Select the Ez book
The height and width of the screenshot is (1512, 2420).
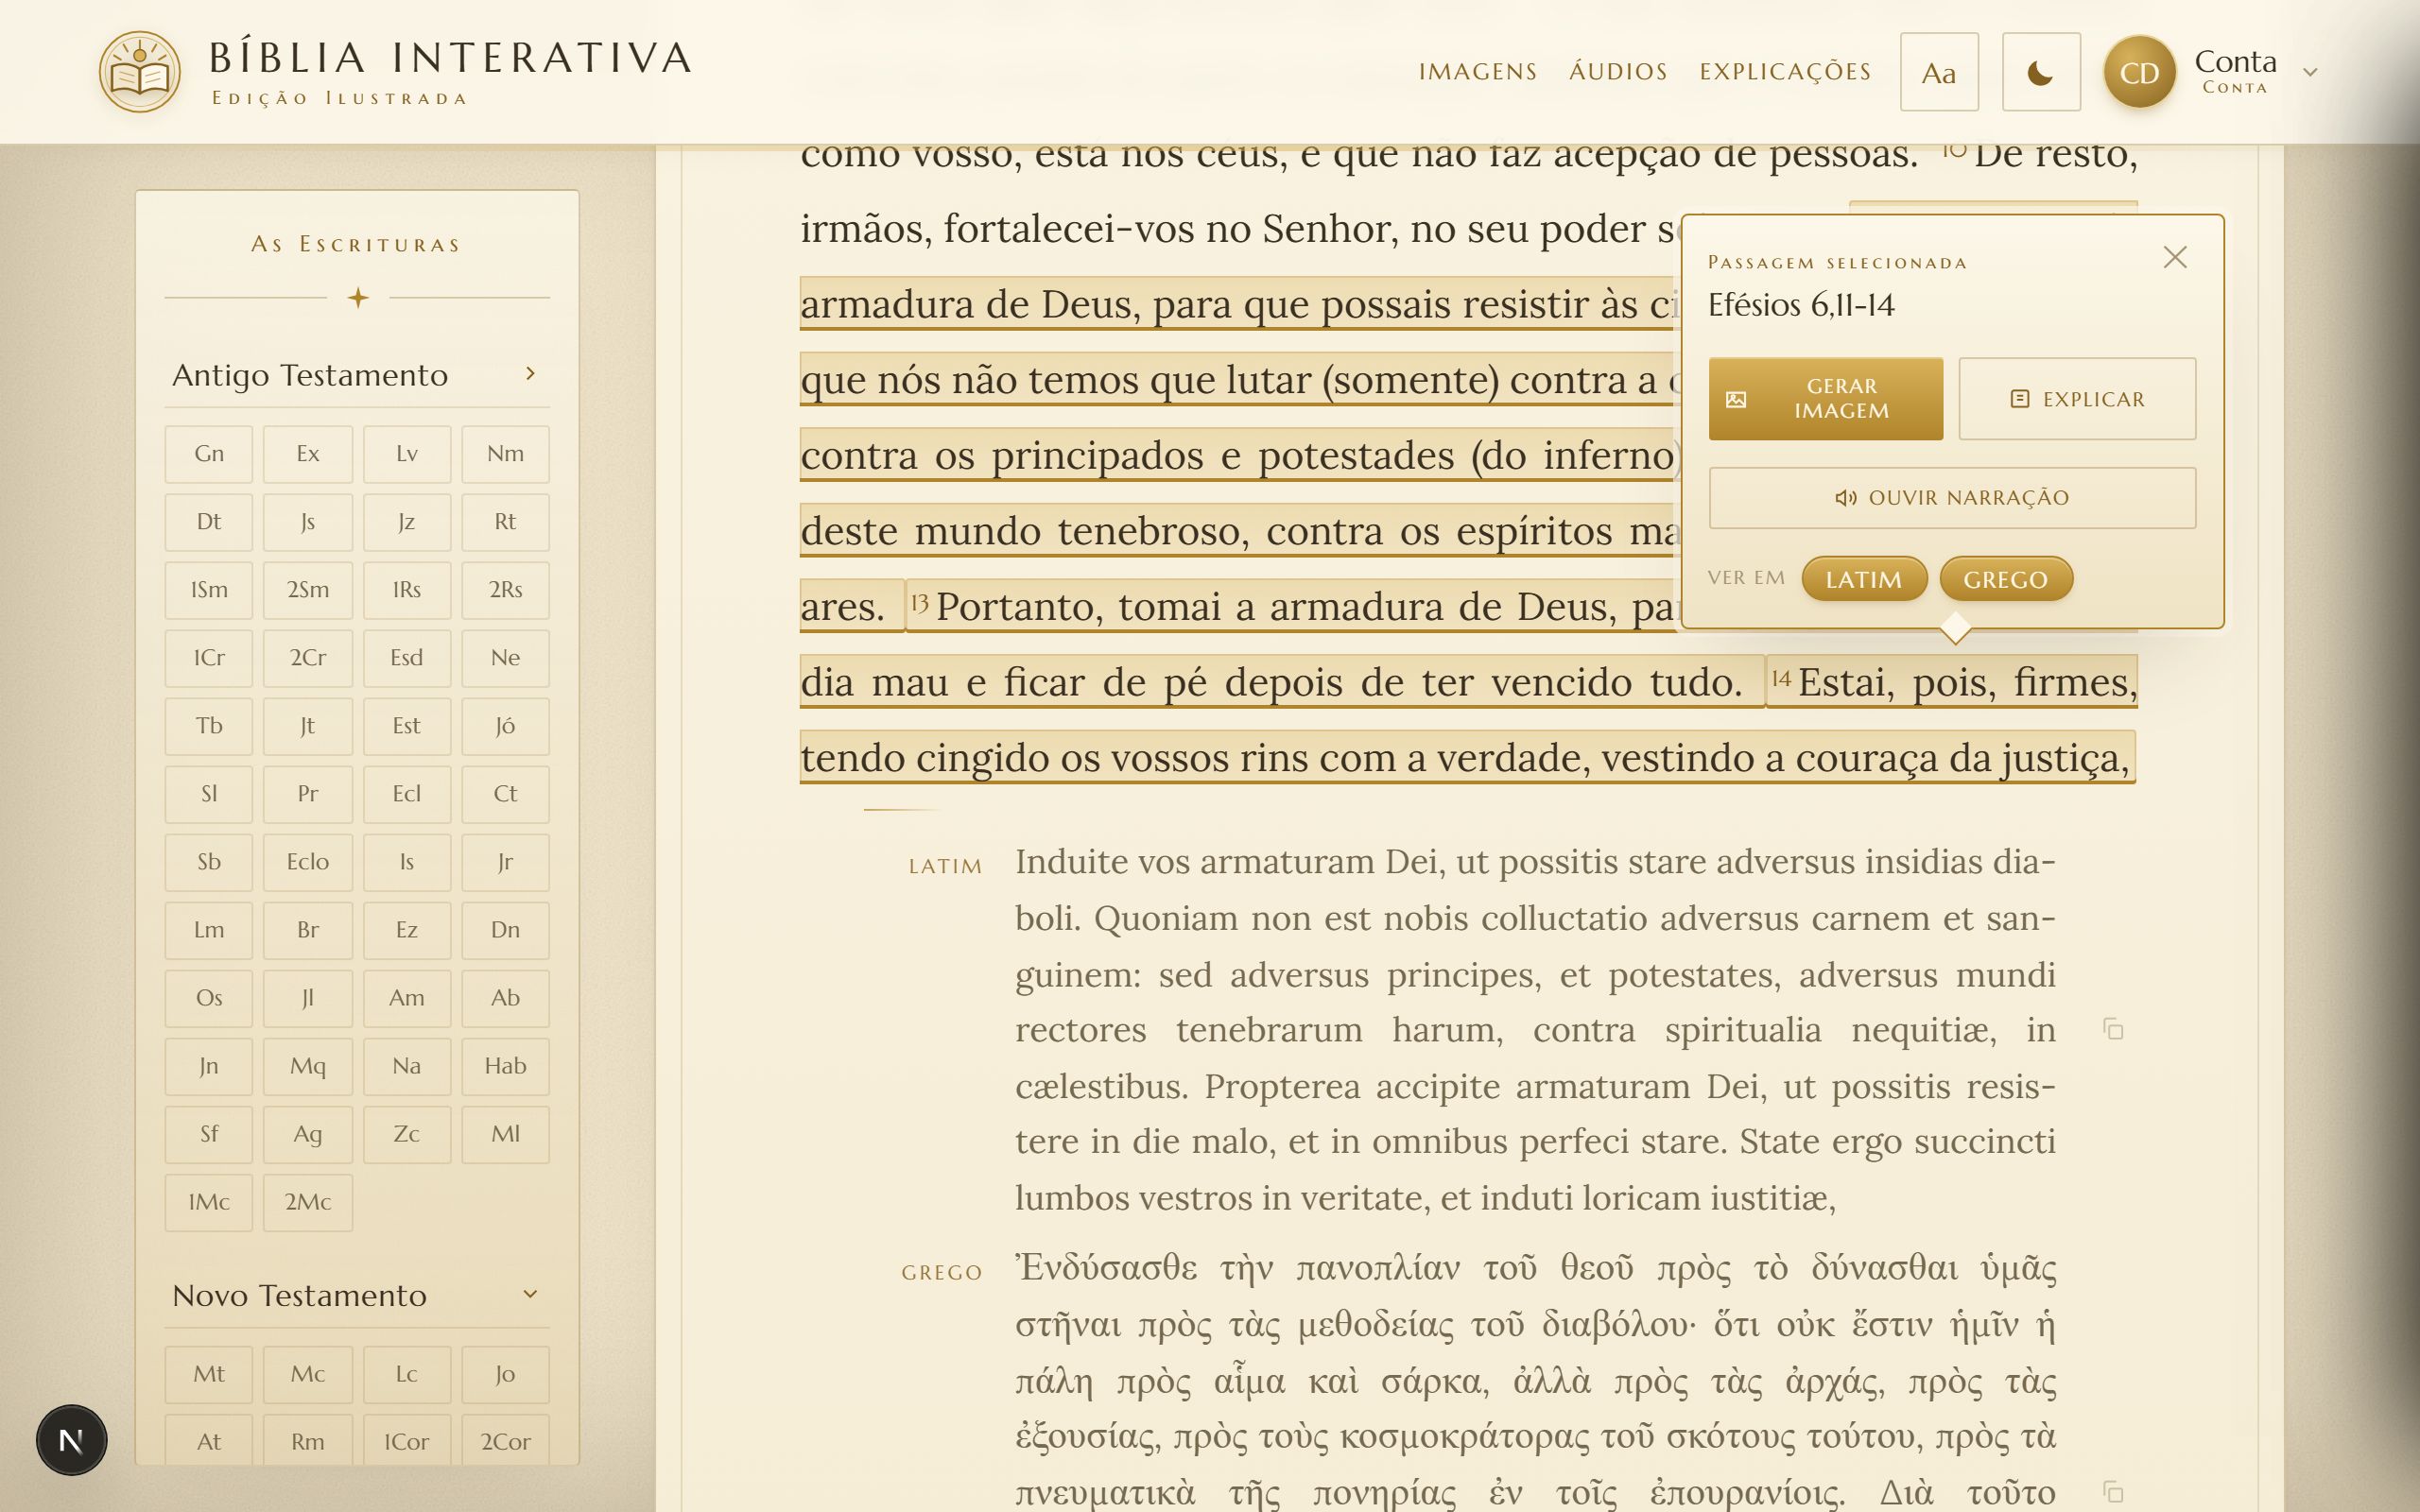(407, 930)
